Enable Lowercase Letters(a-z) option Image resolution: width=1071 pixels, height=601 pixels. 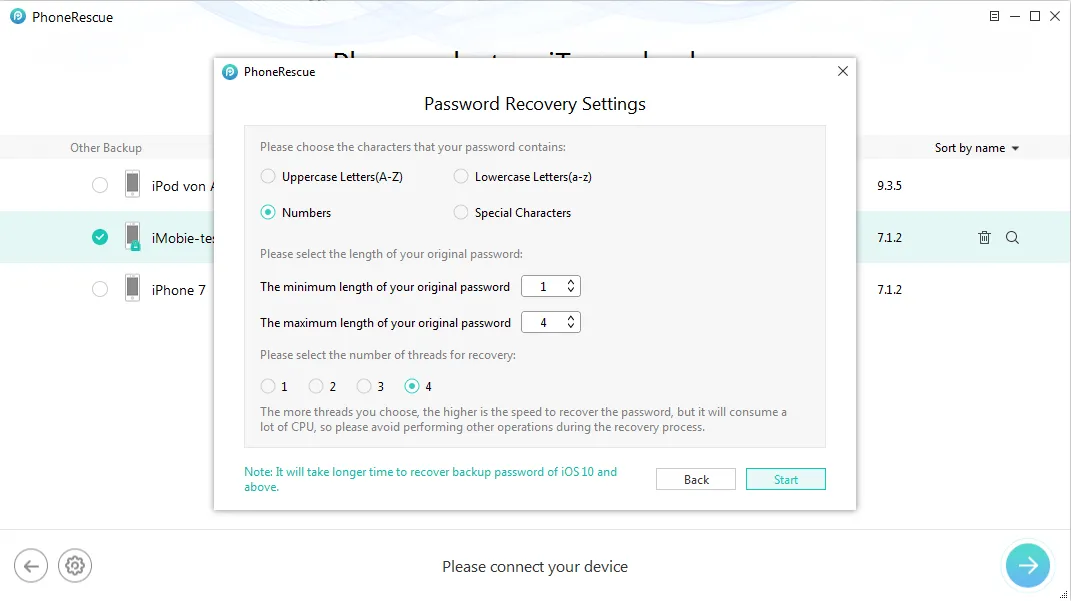[461, 177]
